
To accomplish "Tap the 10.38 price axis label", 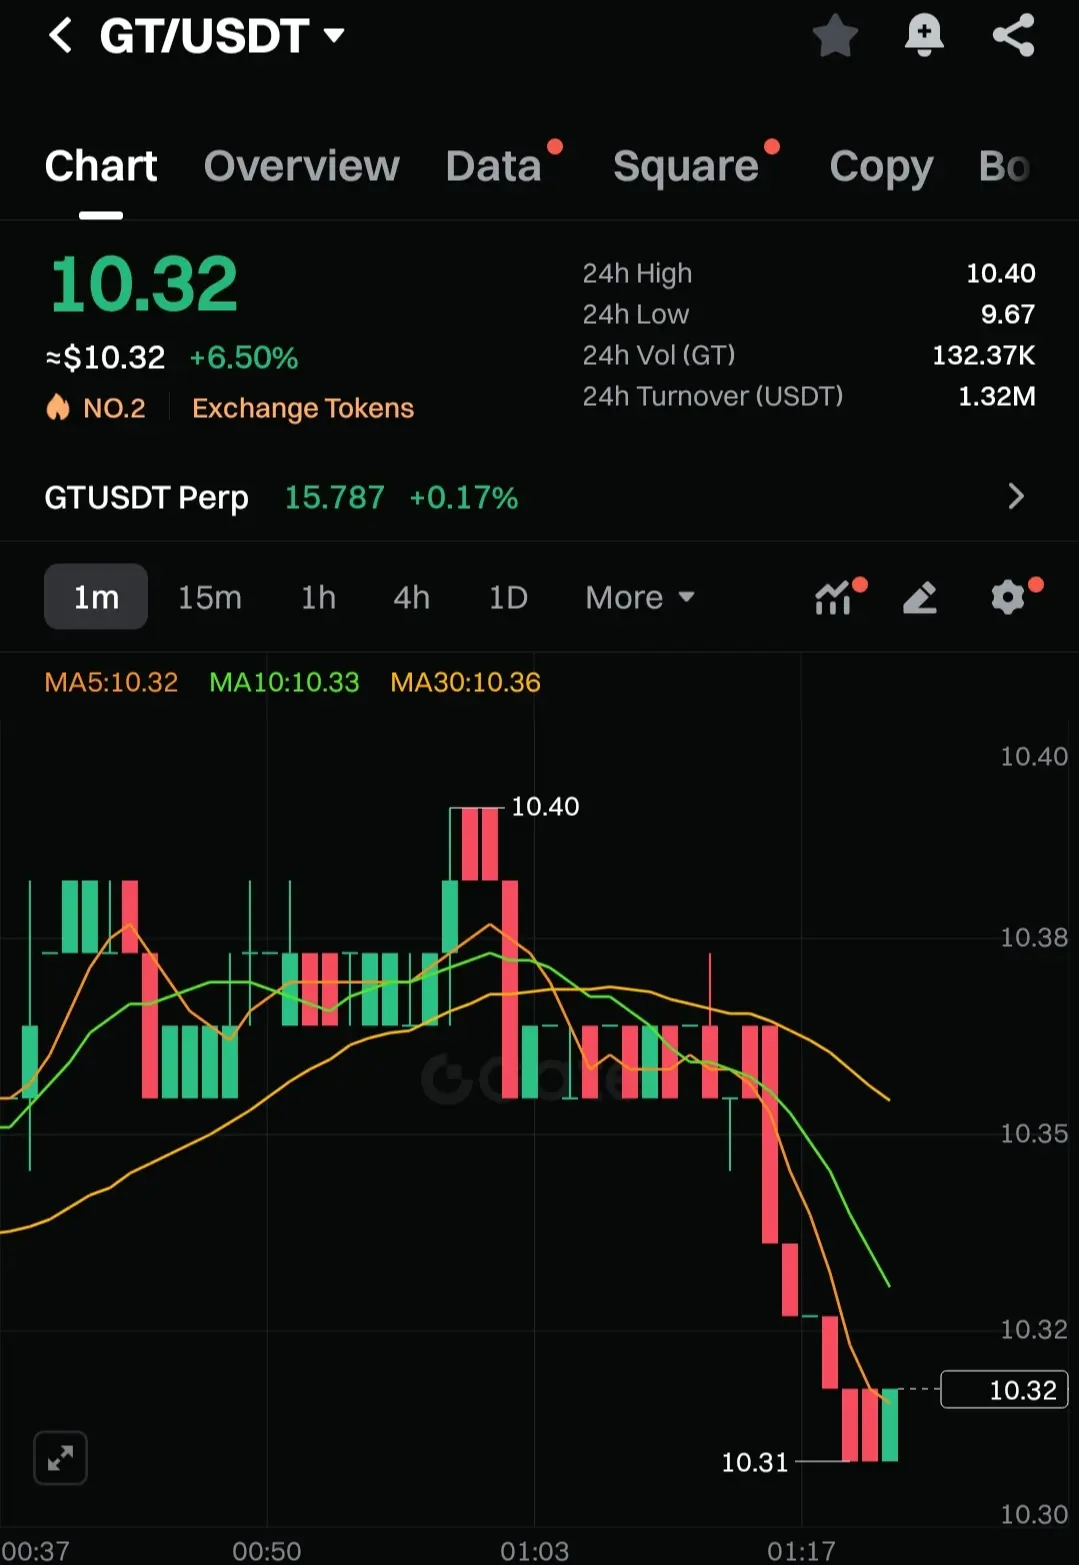I will tap(1034, 937).
